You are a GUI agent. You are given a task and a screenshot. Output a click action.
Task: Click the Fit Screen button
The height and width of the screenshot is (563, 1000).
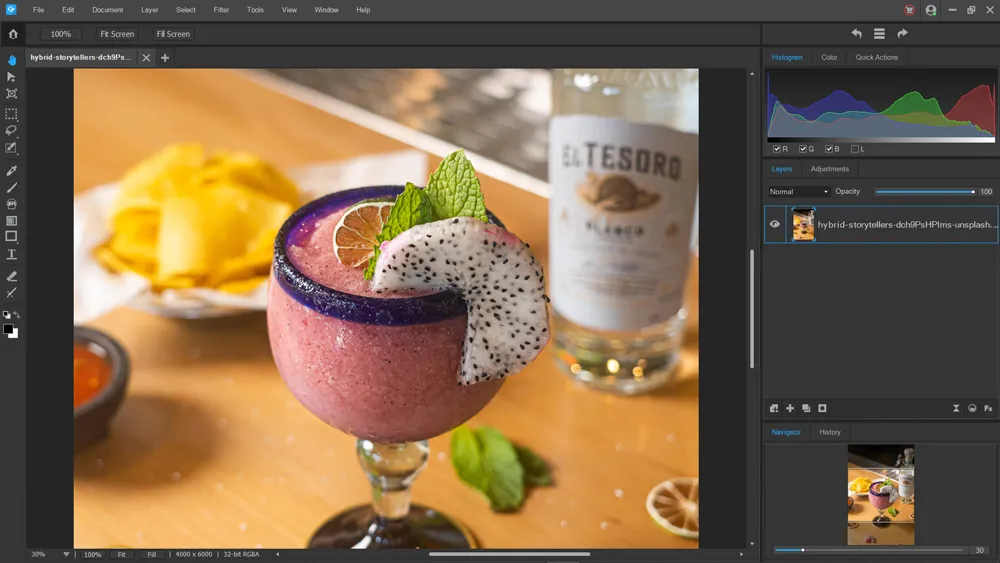[x=117, y=34]
